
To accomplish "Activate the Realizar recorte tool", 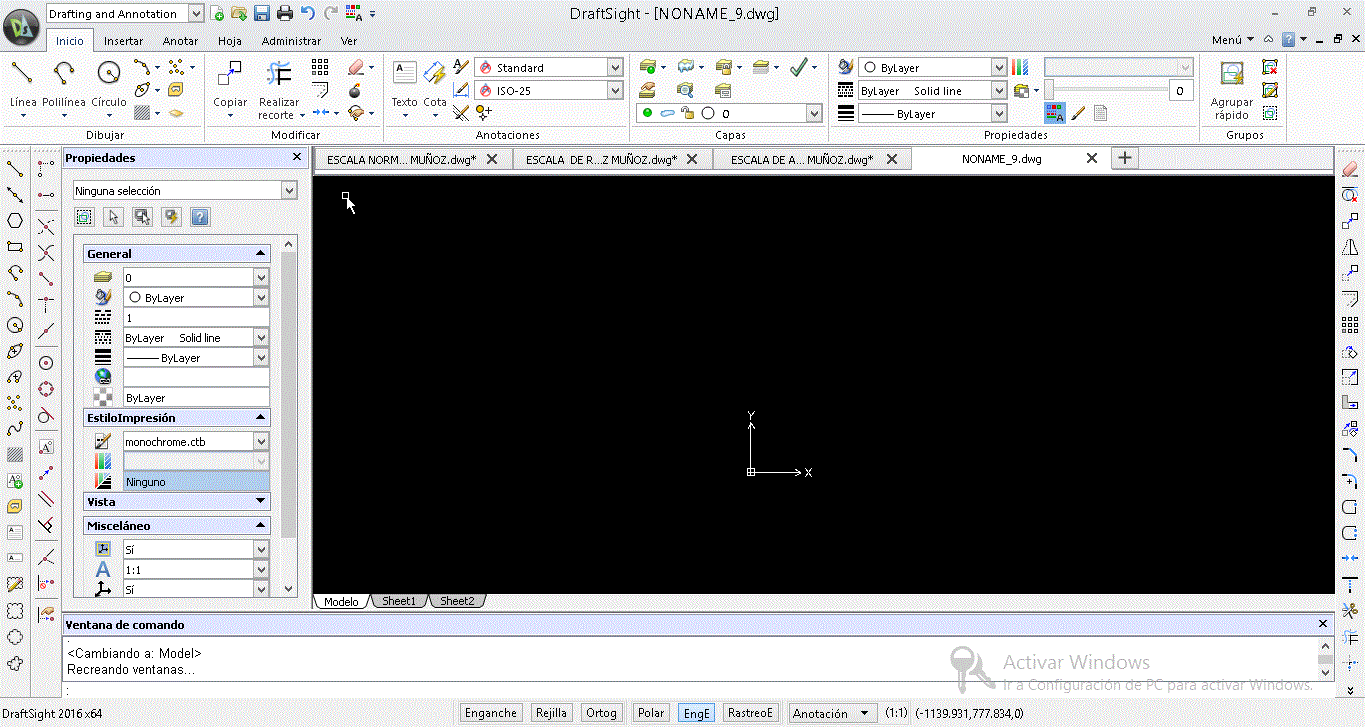I will (279, 74).
